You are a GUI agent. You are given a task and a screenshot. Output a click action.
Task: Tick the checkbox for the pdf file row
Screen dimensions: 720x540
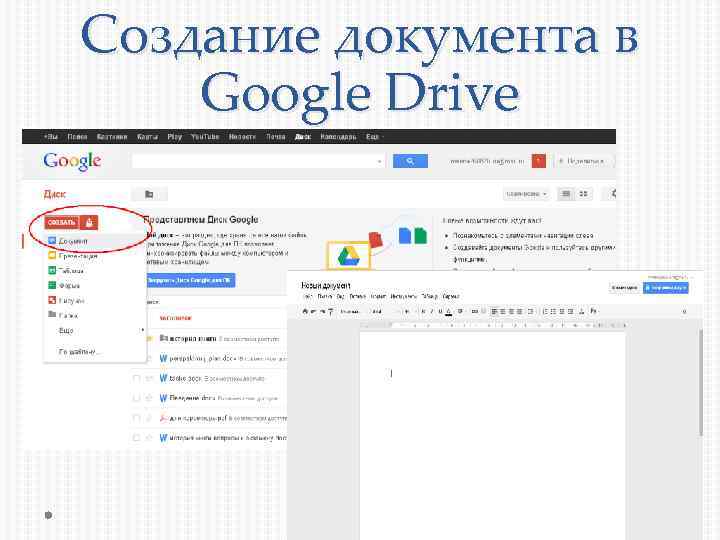(x=136, y=418)
